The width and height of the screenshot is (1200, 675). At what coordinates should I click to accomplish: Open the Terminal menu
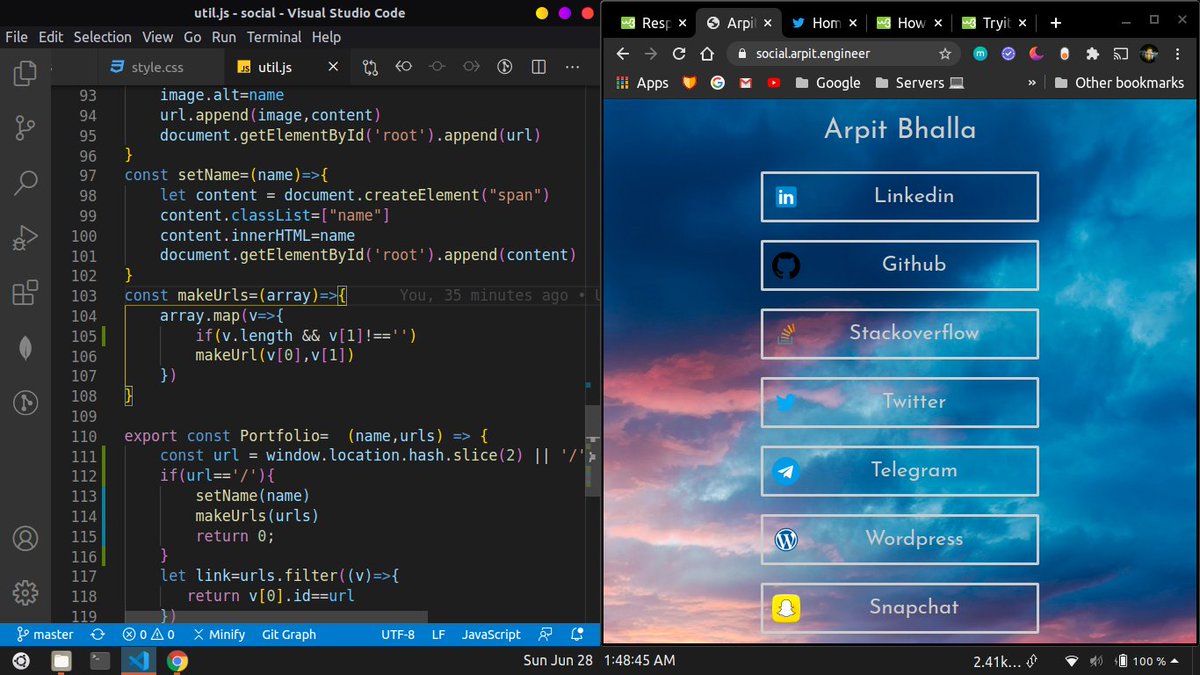click(273, 37)
